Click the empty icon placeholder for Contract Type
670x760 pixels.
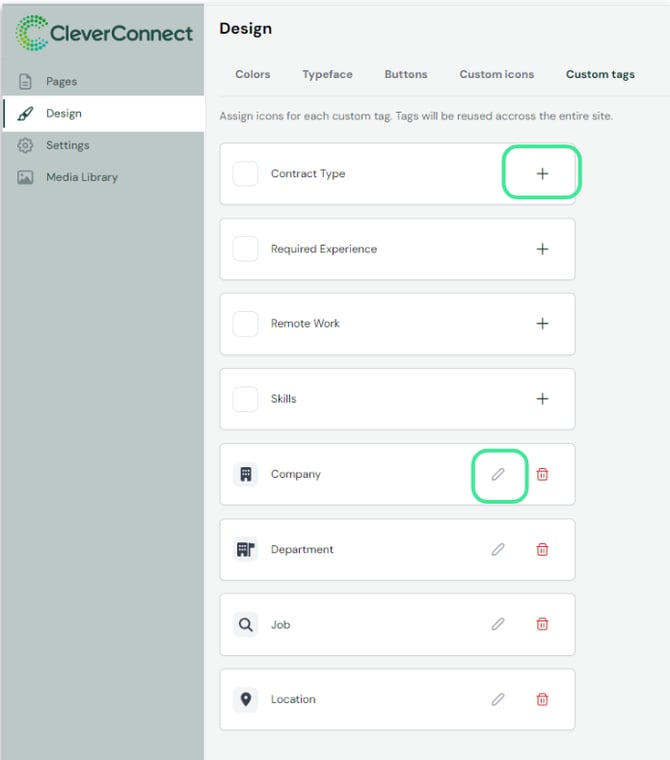[245, 174]
